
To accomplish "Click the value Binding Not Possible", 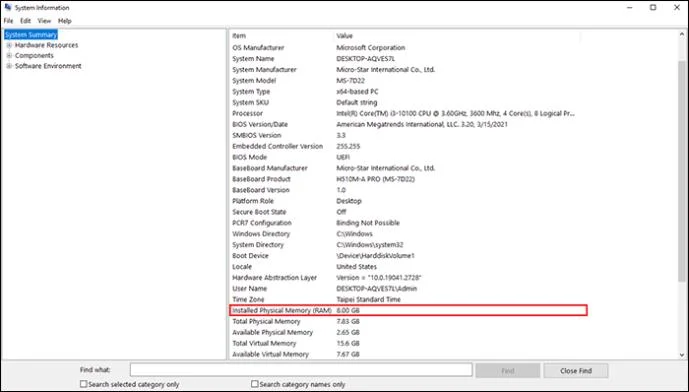I will pyautogui.click(x=368, y=223).
